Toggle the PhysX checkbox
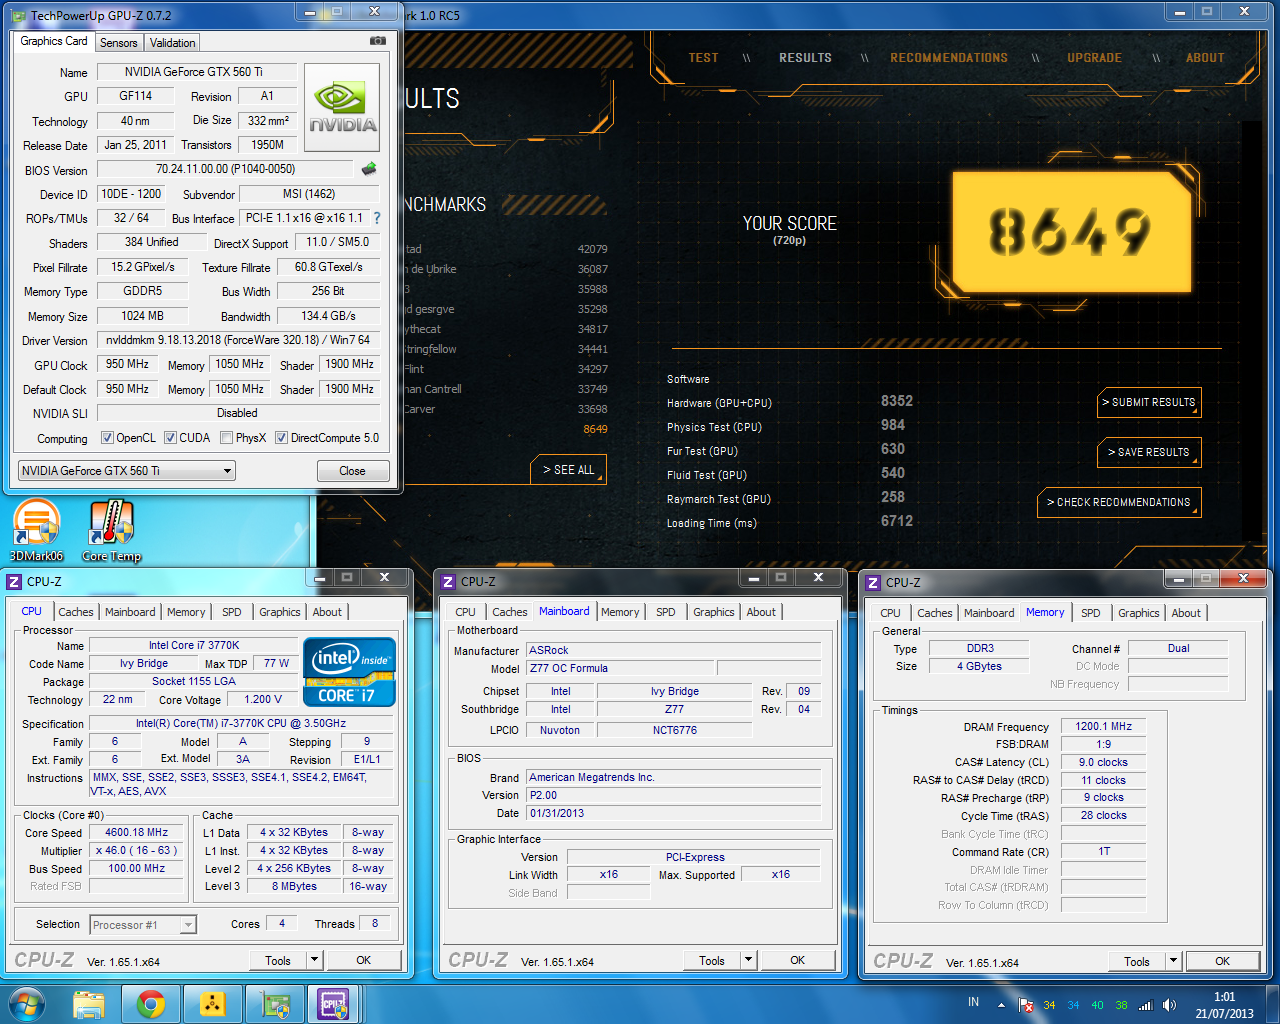Image resolution: width=1280 pixels, height=1024 pixels. click(227, 438)
